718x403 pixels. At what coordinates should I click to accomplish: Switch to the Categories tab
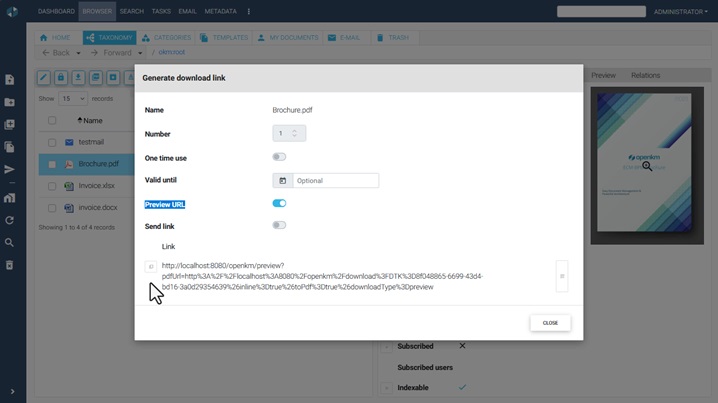(167, 38)
